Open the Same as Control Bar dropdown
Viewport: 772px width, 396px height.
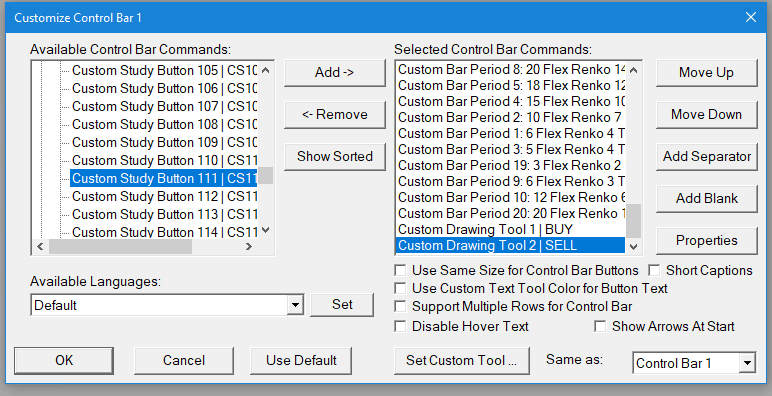pyautogui.click(x=747, y=363)
